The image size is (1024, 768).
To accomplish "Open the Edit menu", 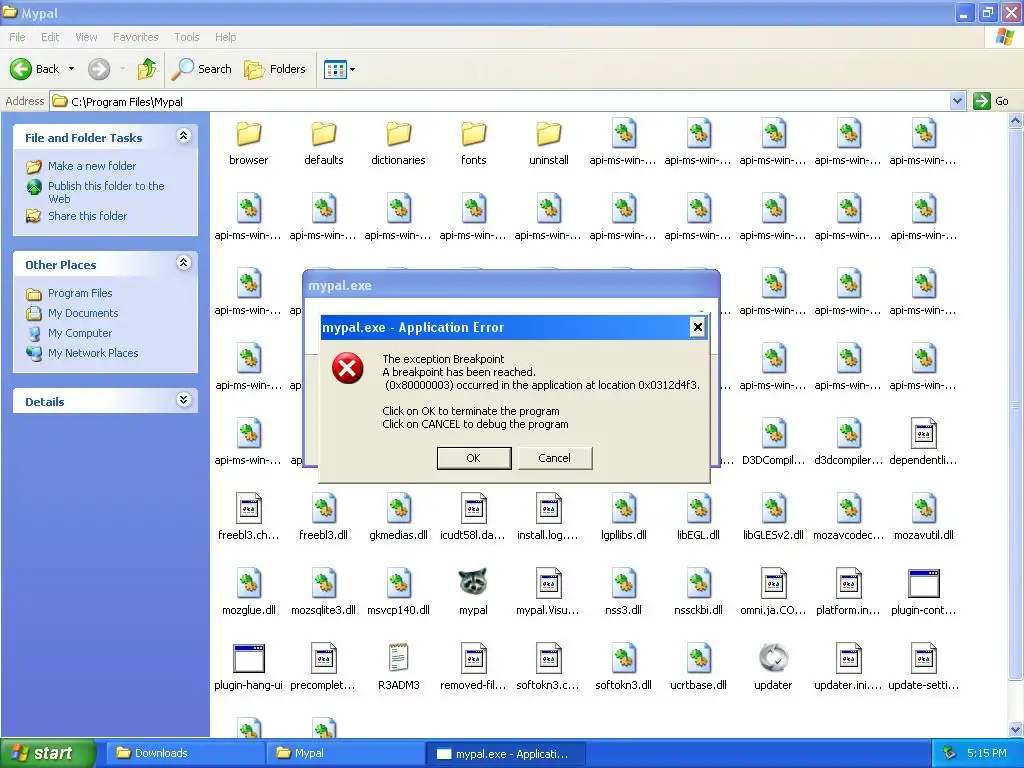I will [50, 37].
